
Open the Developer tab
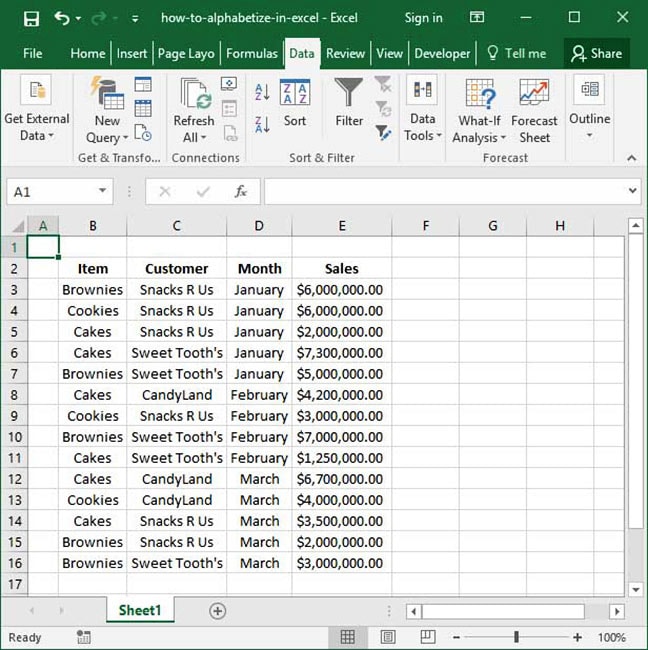[442, 53]
